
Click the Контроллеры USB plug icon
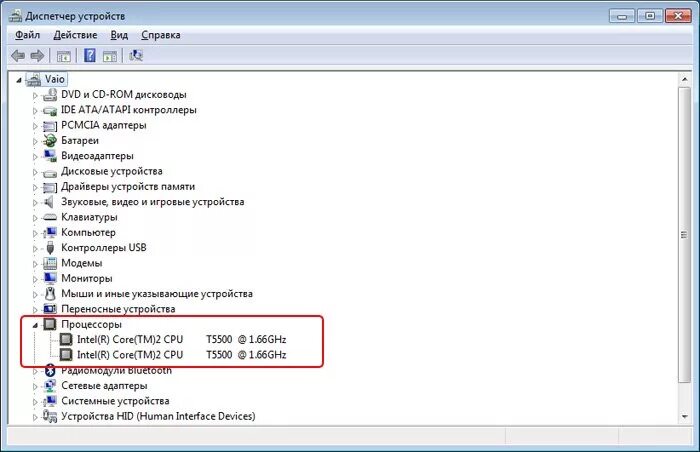(x=50, y=248)
